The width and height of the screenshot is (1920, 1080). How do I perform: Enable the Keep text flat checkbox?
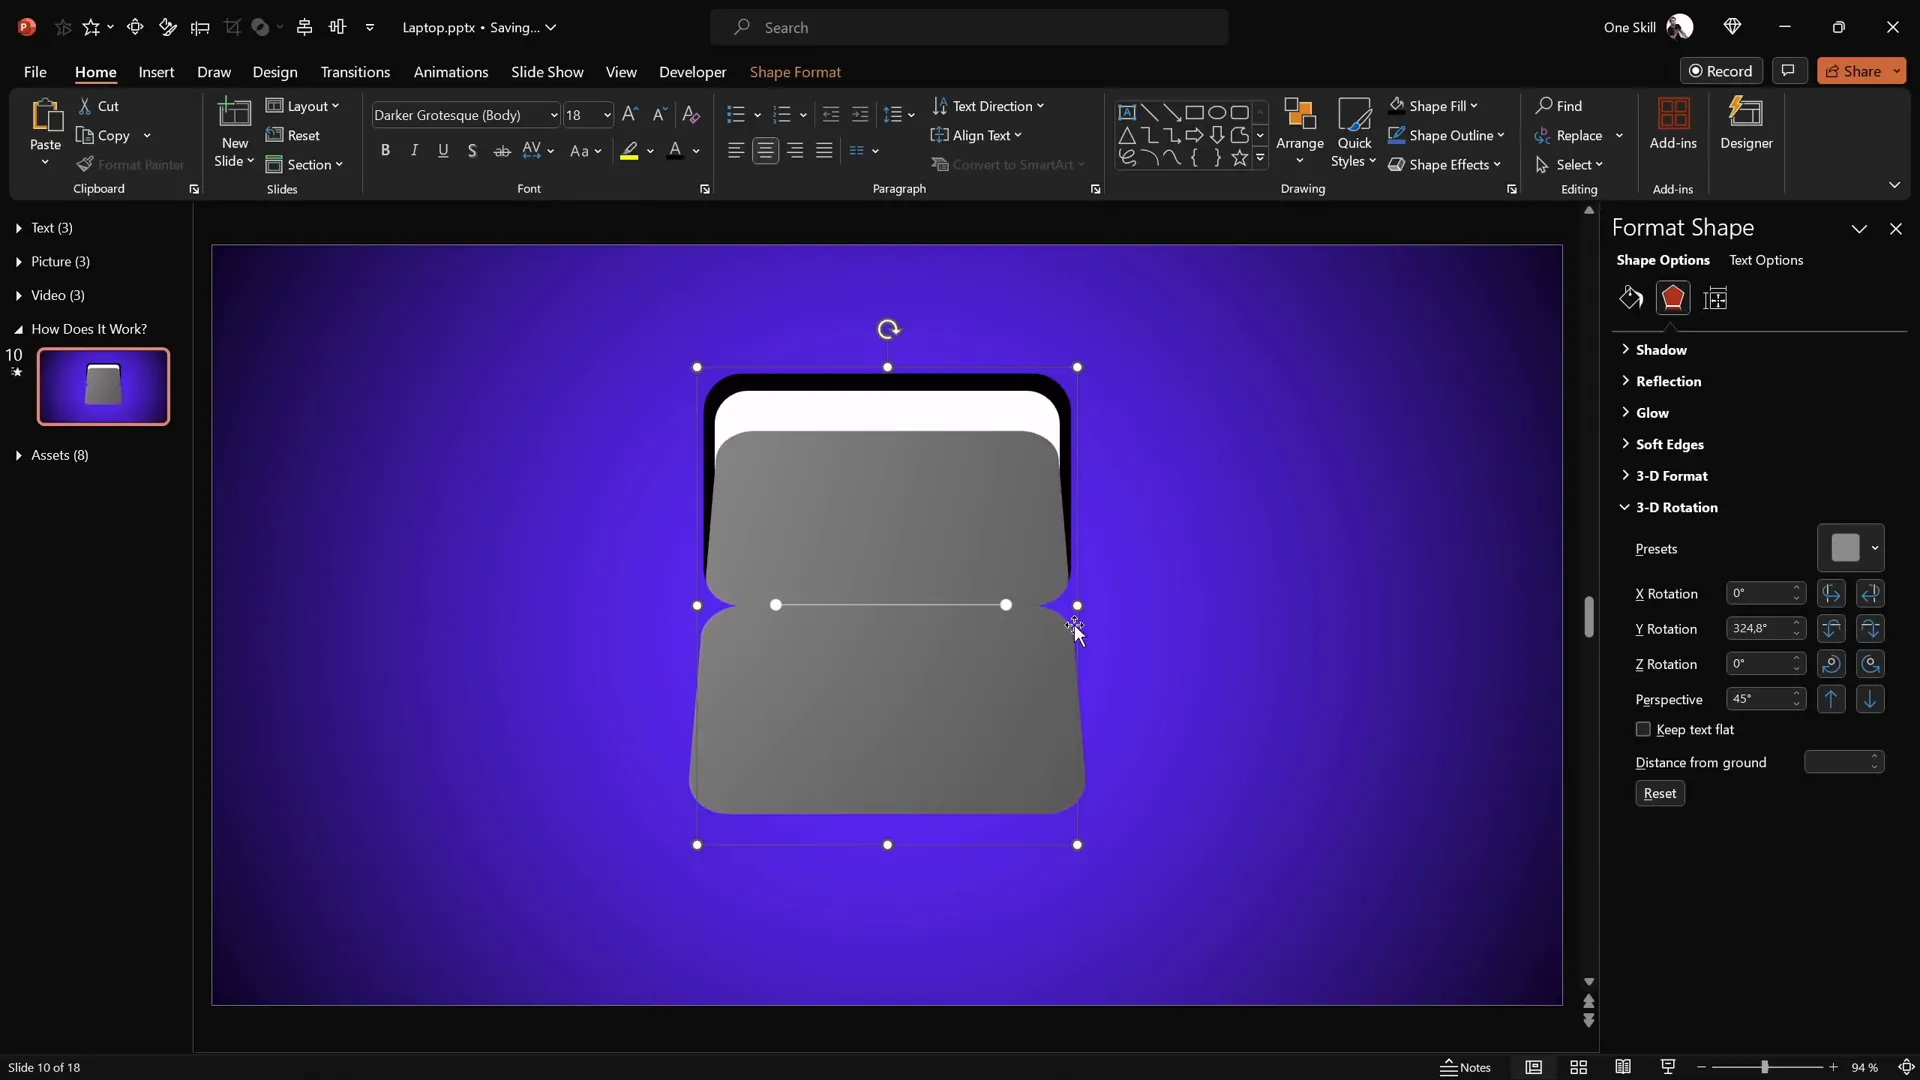pyautogui.click(x=1643, y=730)
